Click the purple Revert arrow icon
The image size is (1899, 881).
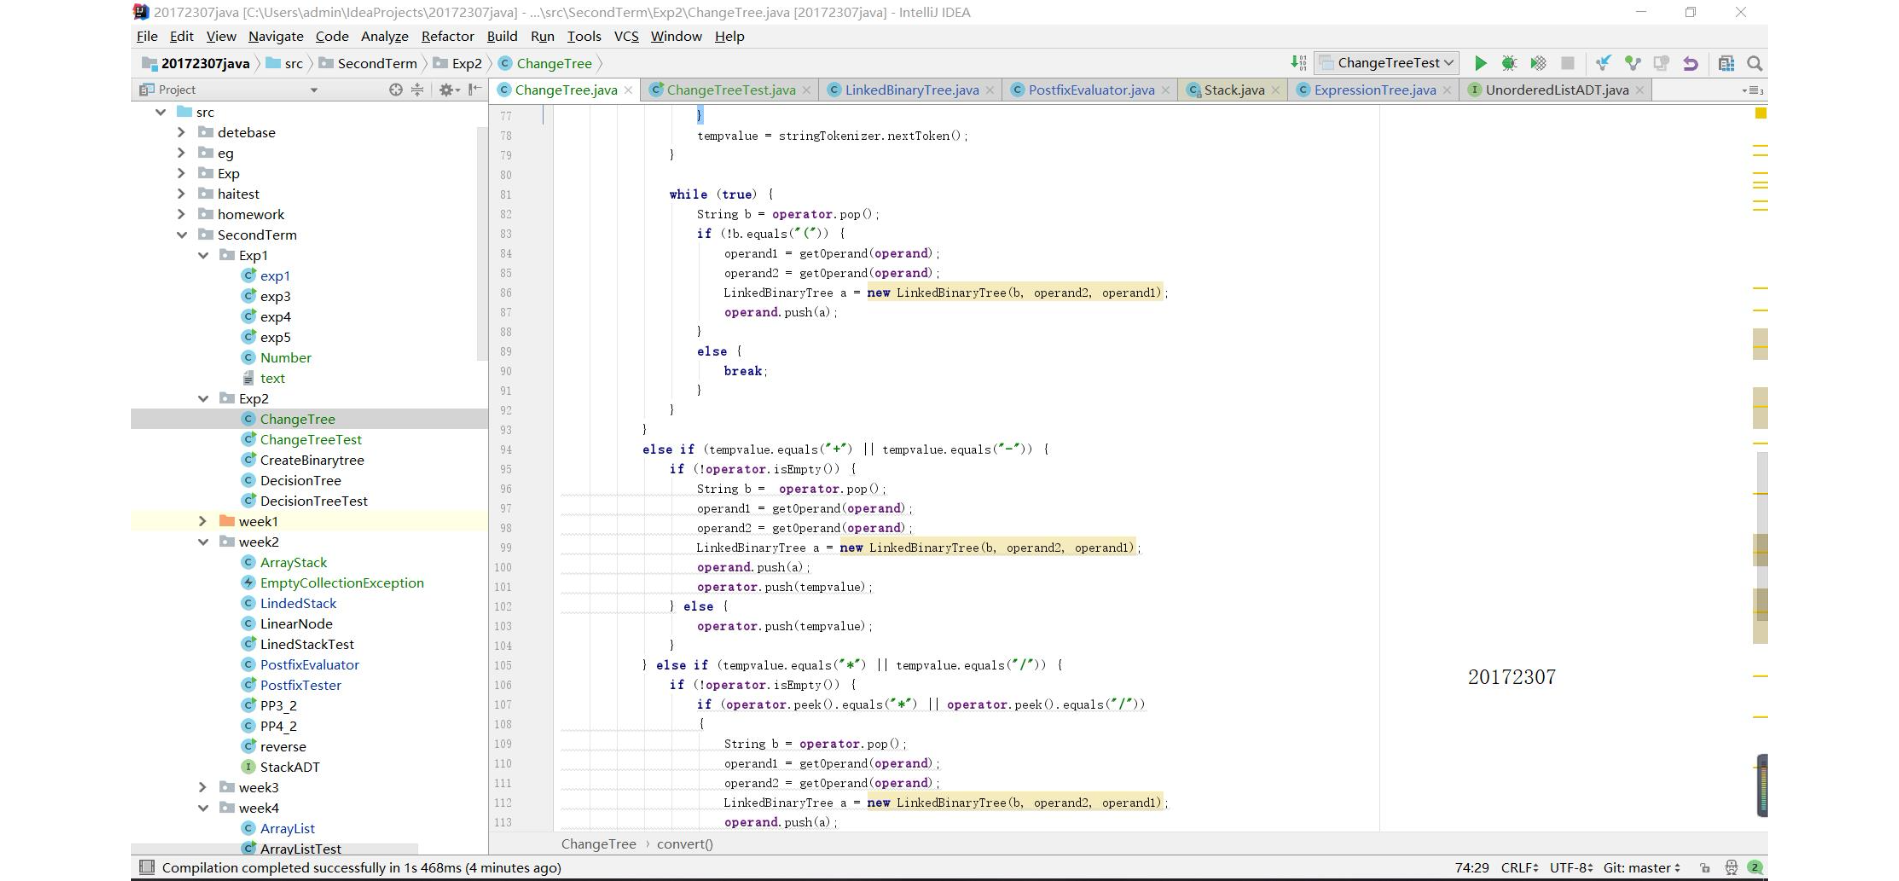[1690, 63]
